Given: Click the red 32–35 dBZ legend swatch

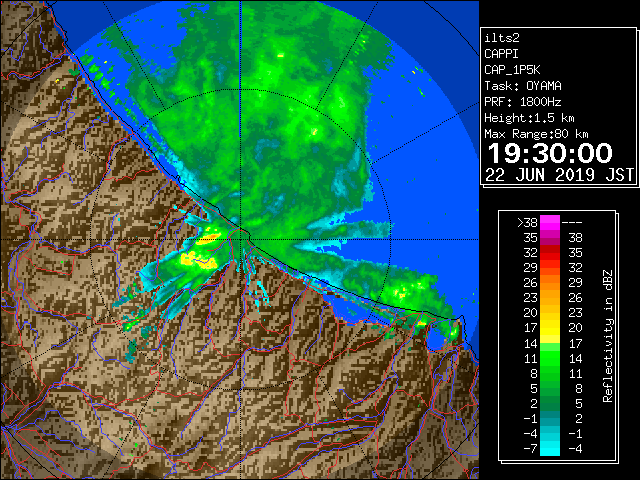Looking at the screenshot, I should [x=550, y=253].
